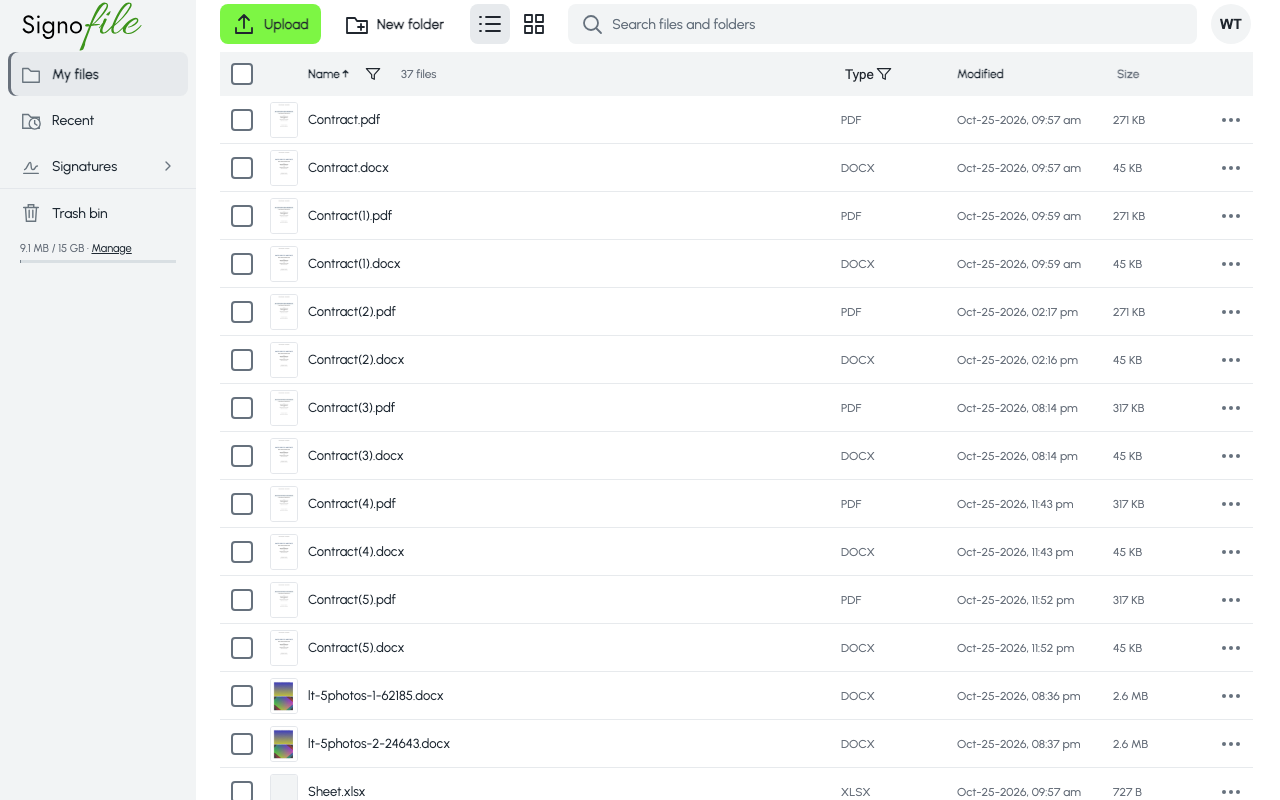Create a New folder

(x=395, y=24)
